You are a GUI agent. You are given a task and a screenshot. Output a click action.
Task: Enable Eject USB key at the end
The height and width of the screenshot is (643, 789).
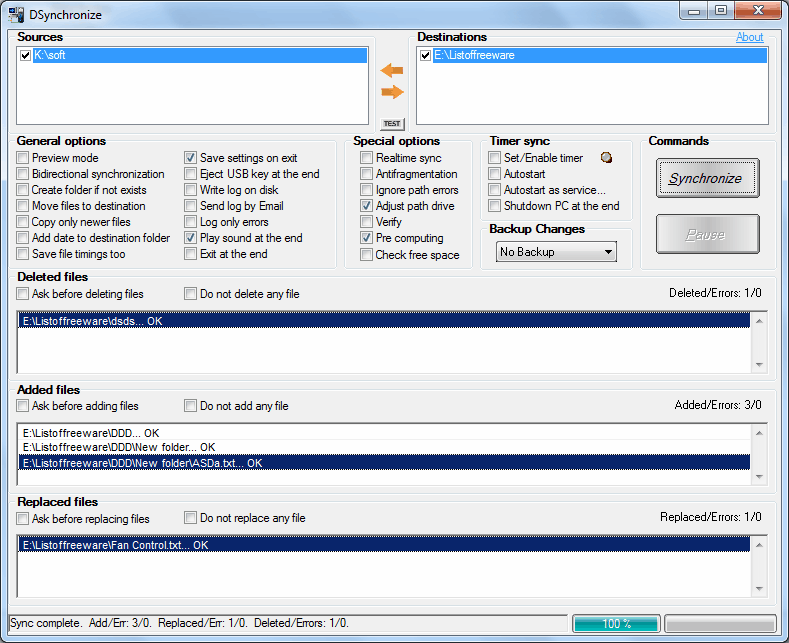[190, 174]
